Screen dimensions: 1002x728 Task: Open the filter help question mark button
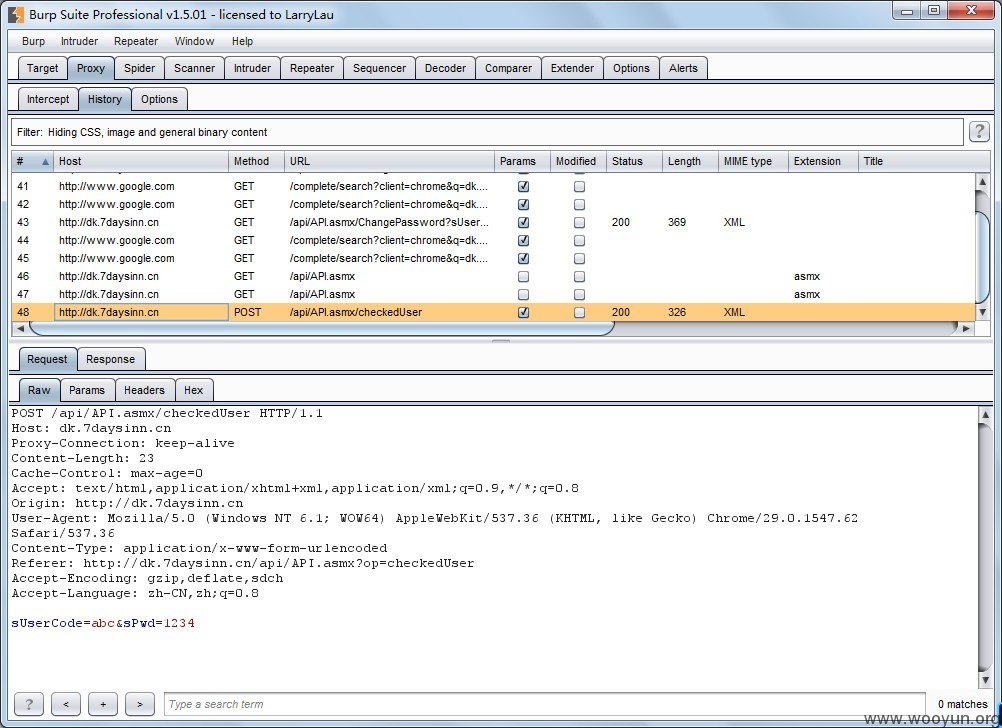(979, 132)
